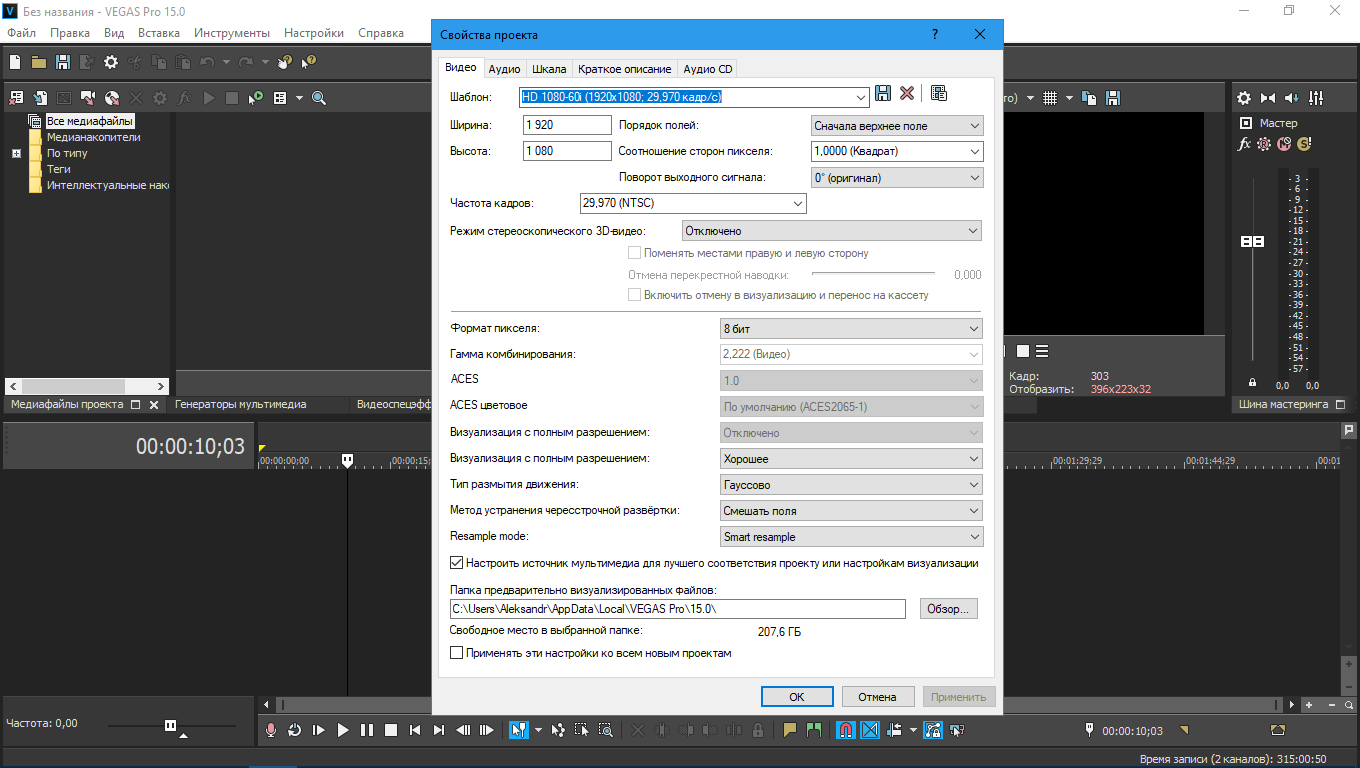Screen dimensions: 1360x768
Task: Click the interactive tutorials hand icon
Action: click(284, 62)
